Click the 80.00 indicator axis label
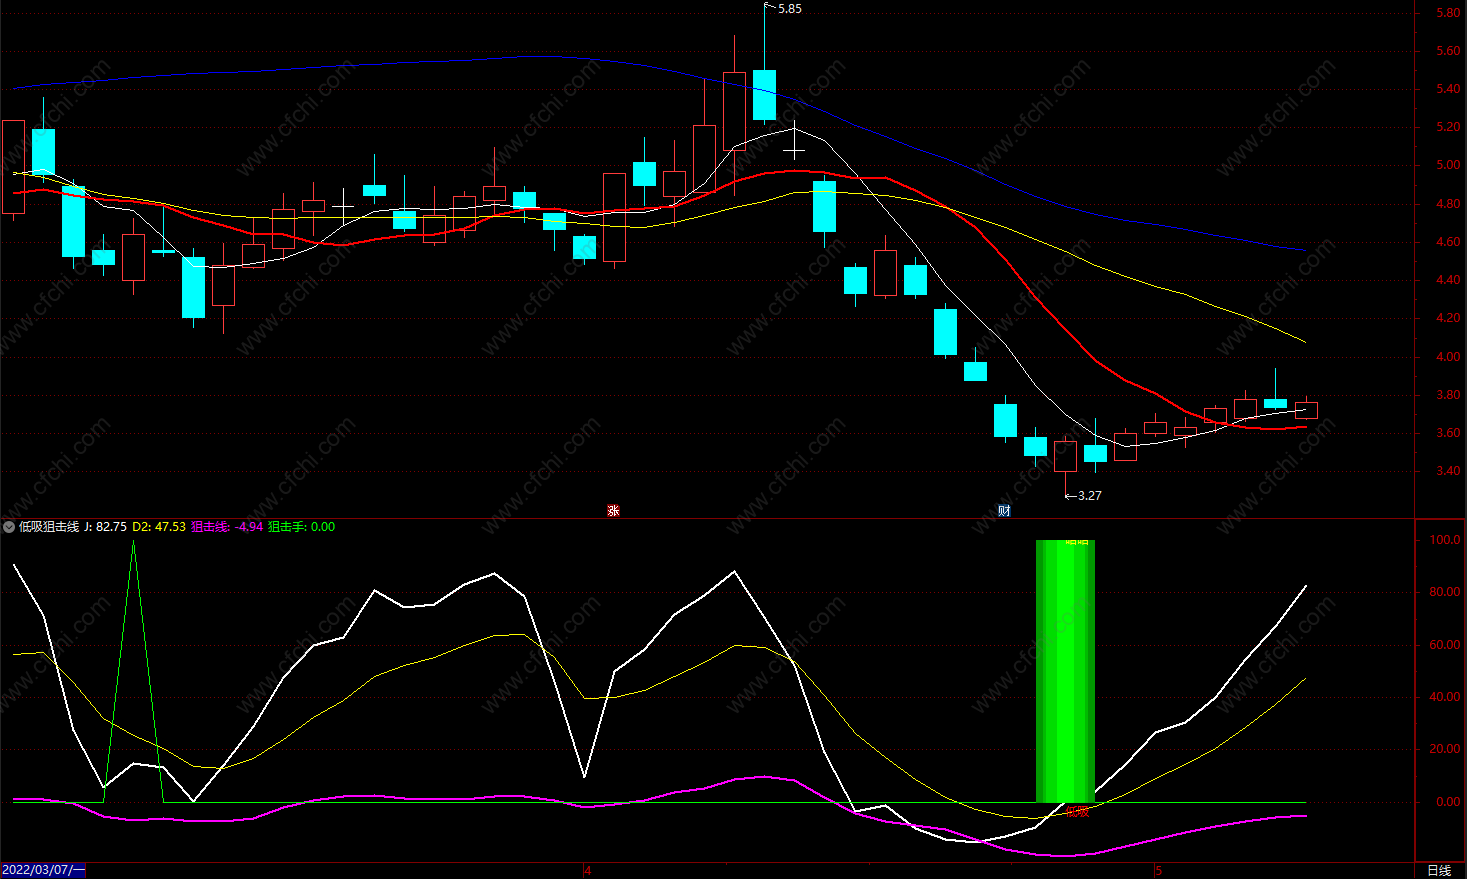 point(1445,592)
